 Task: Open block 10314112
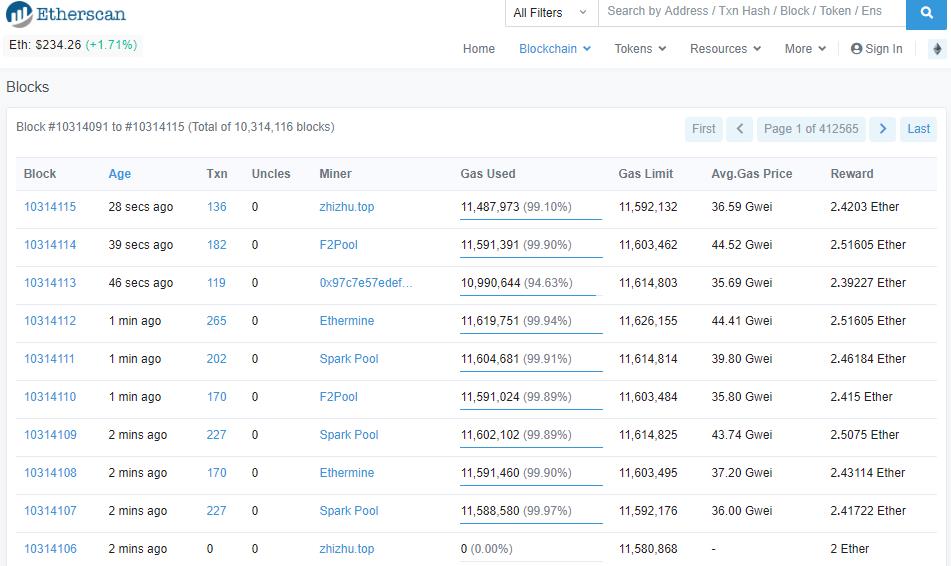point(50,321)
